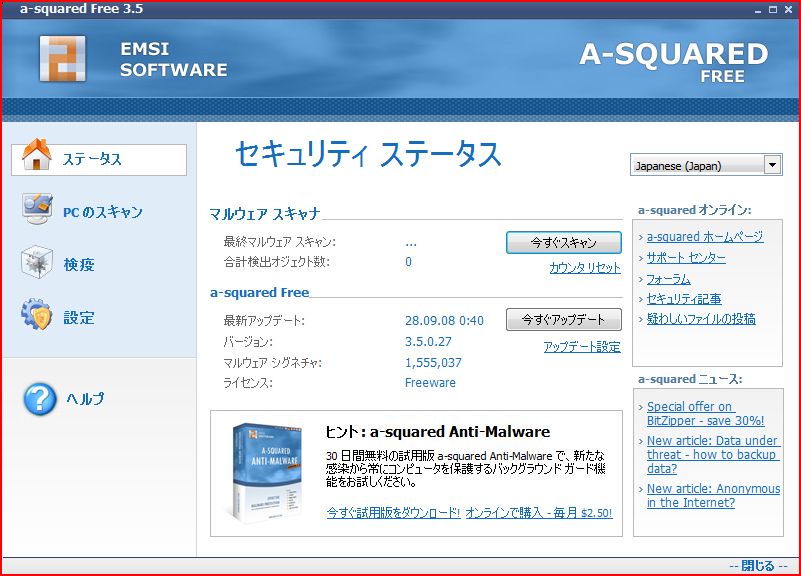
Task: Click the house icon beside ステータス
Action: point(37,154)
